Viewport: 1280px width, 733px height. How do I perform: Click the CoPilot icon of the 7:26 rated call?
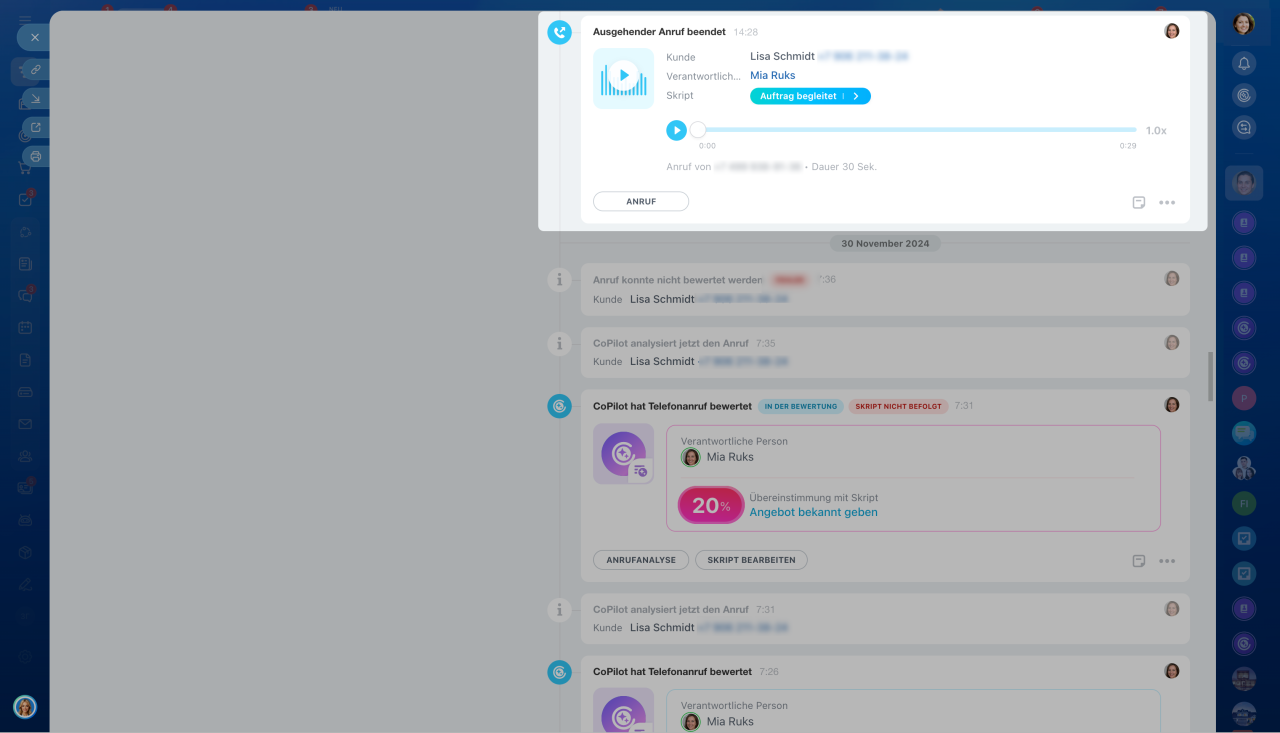[559, 672]
